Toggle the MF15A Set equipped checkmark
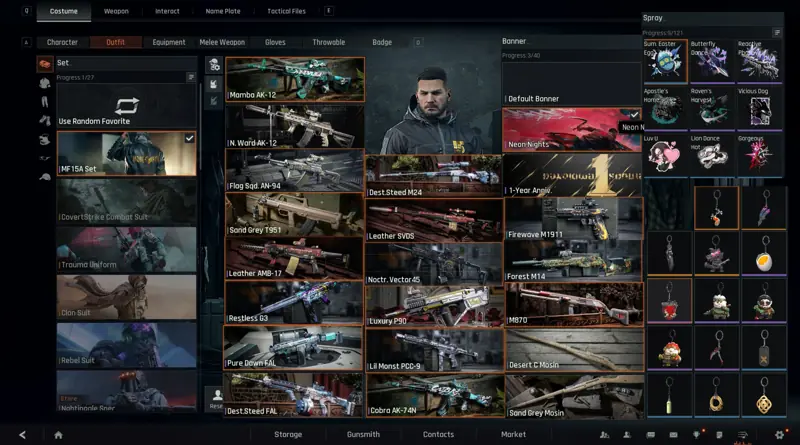 [x=189, y=138]
